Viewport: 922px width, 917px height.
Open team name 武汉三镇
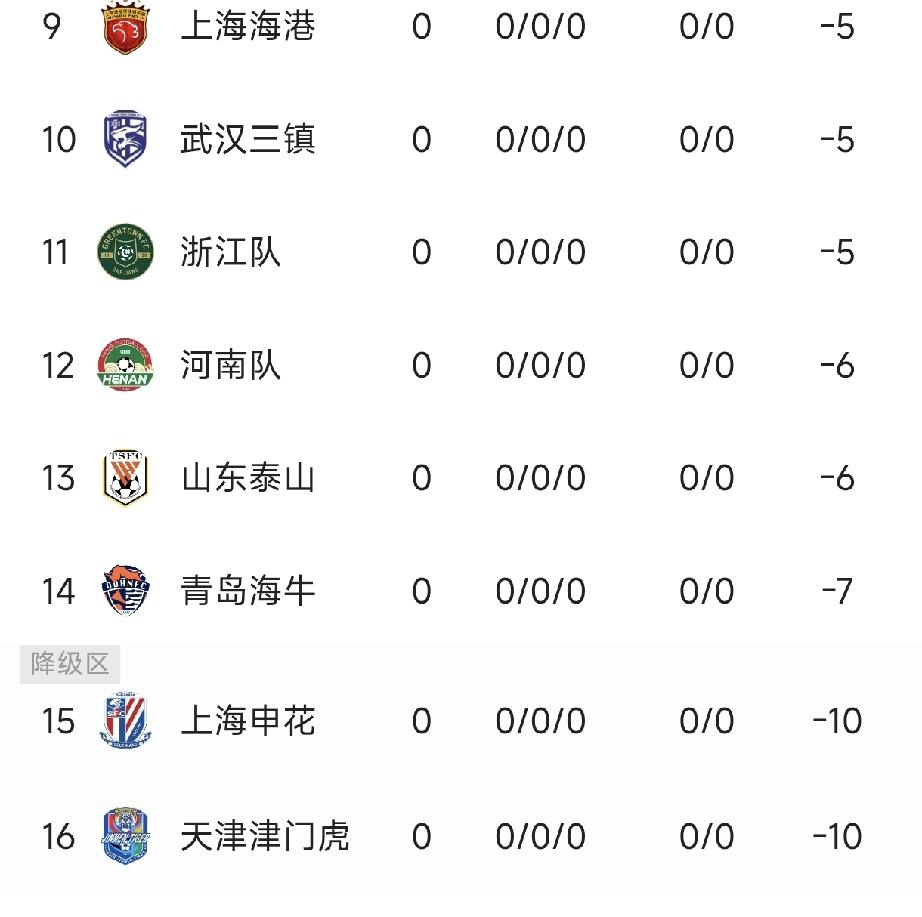coord(248,139)
